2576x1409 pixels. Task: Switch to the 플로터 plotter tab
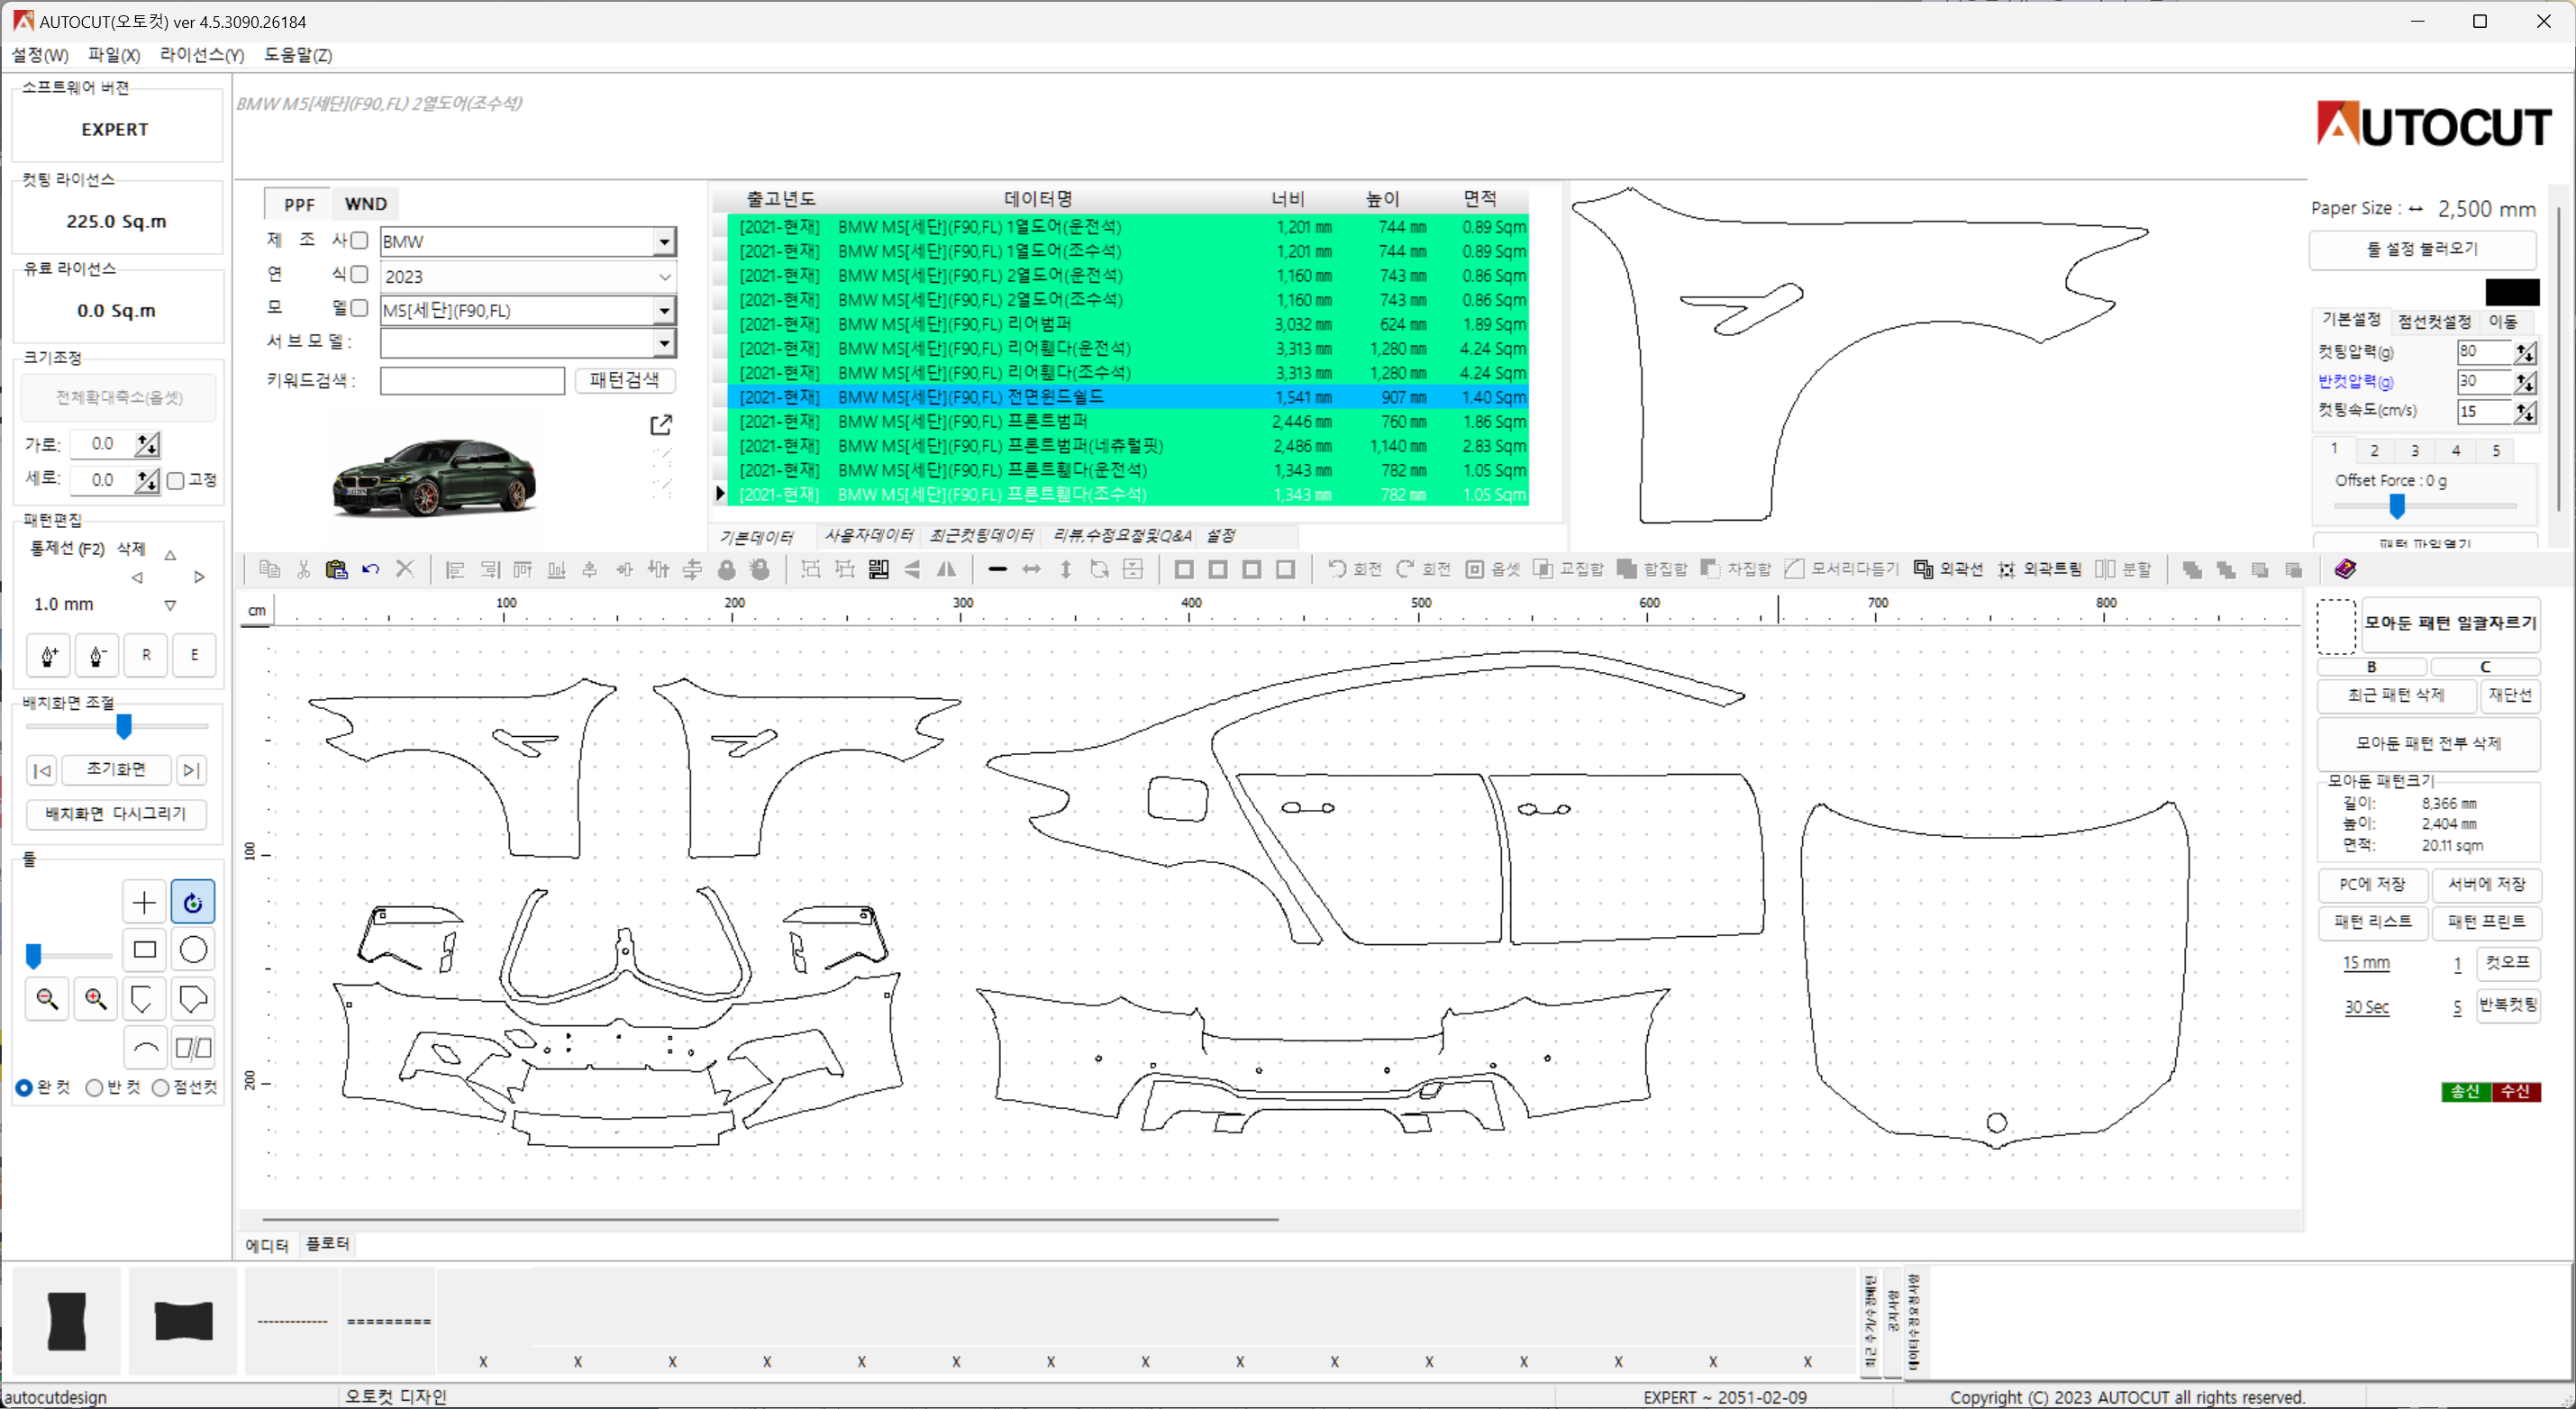[327, 1244]
